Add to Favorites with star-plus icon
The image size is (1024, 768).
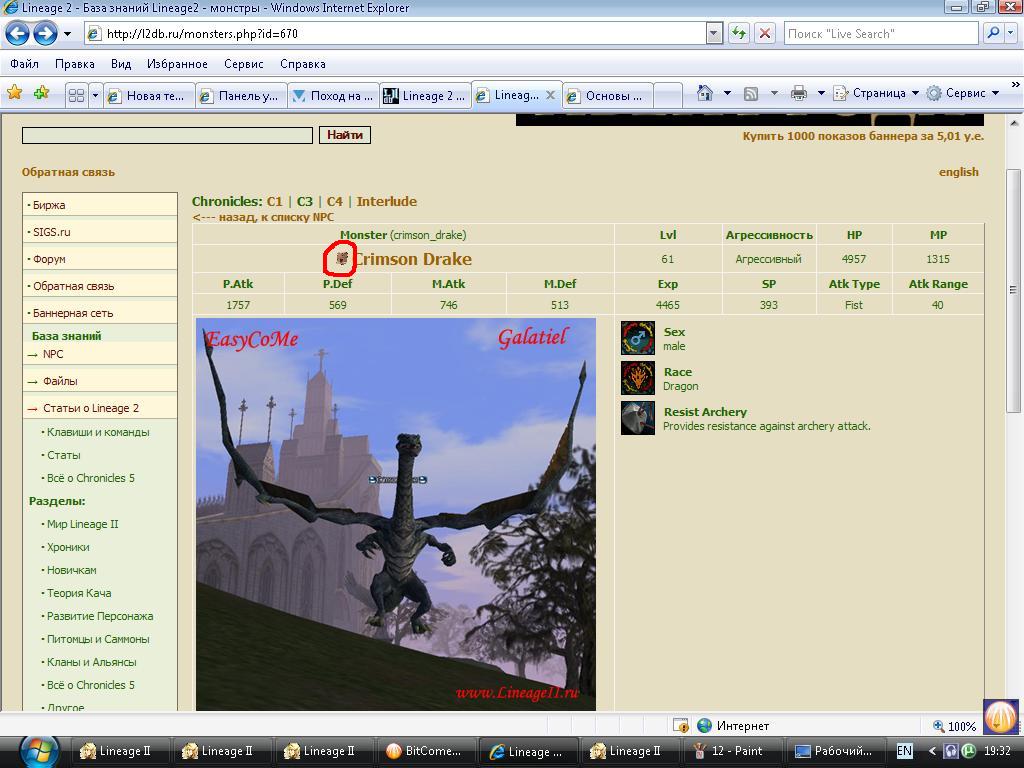point(41,93)
